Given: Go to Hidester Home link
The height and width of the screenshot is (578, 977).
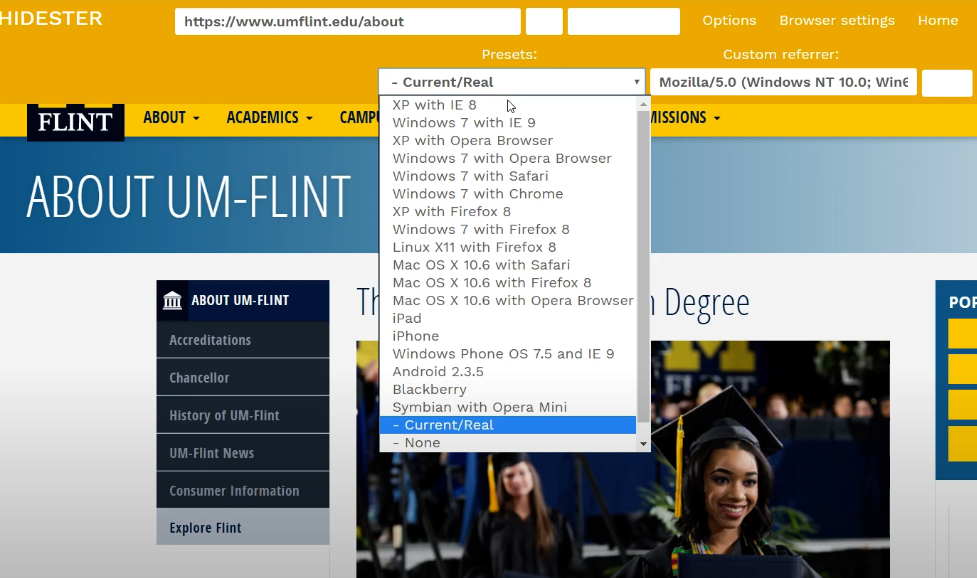Looking at the screenshot, I should click(x=938, y=21).
